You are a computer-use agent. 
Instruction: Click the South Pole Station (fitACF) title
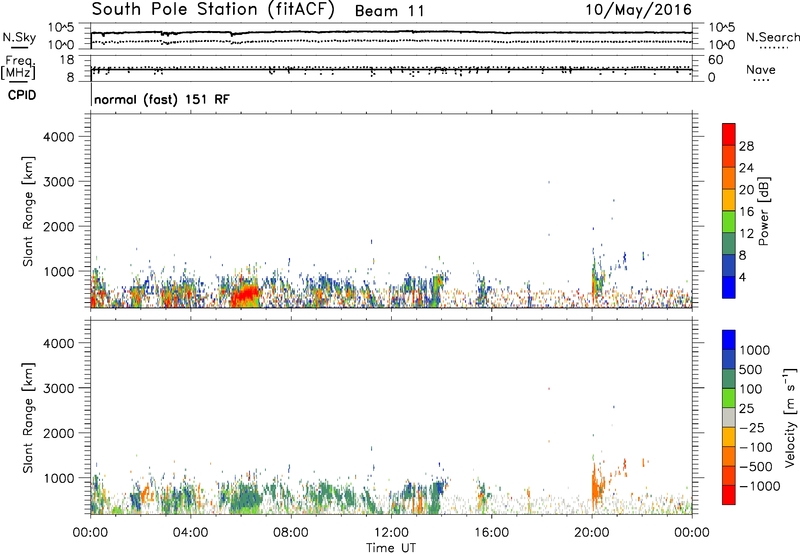point(213,9)
